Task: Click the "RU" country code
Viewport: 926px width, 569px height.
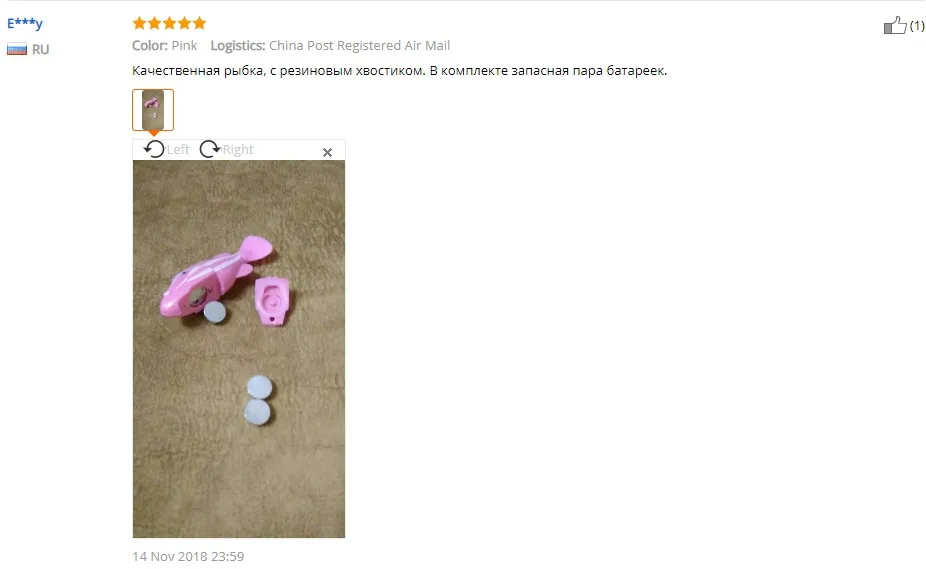Action: (x=40, y=50)
